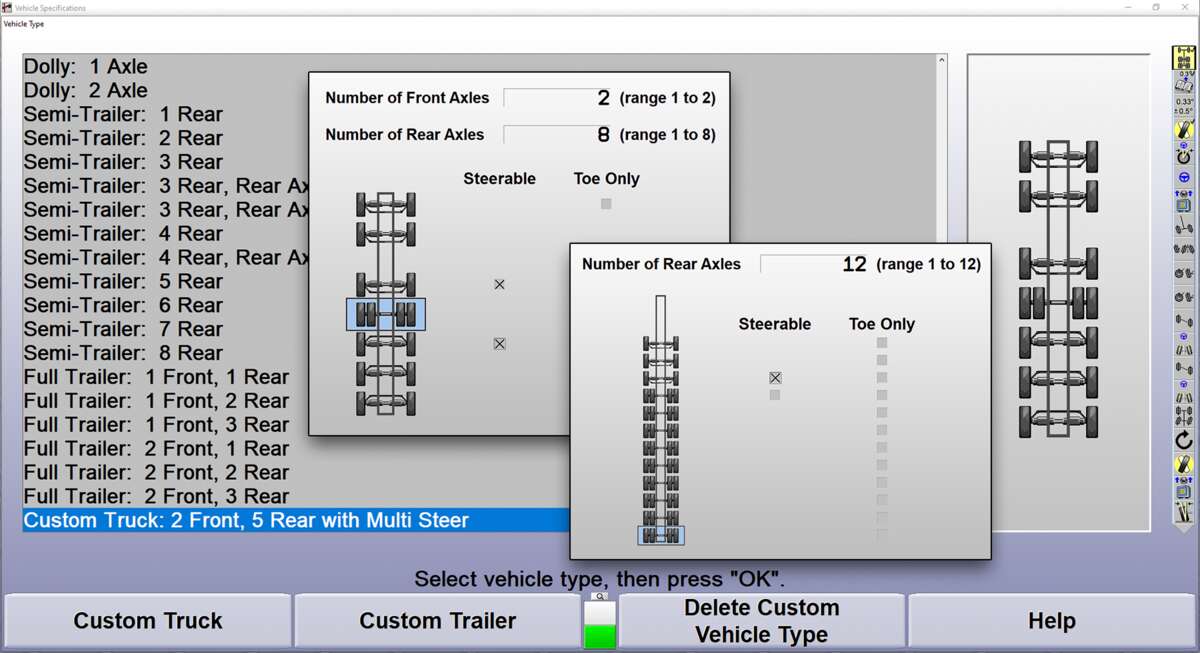This screenshot has height=653, width=1200.
Task: Click Delete Custom Vehicle Type button
Action: click(761, 621)
